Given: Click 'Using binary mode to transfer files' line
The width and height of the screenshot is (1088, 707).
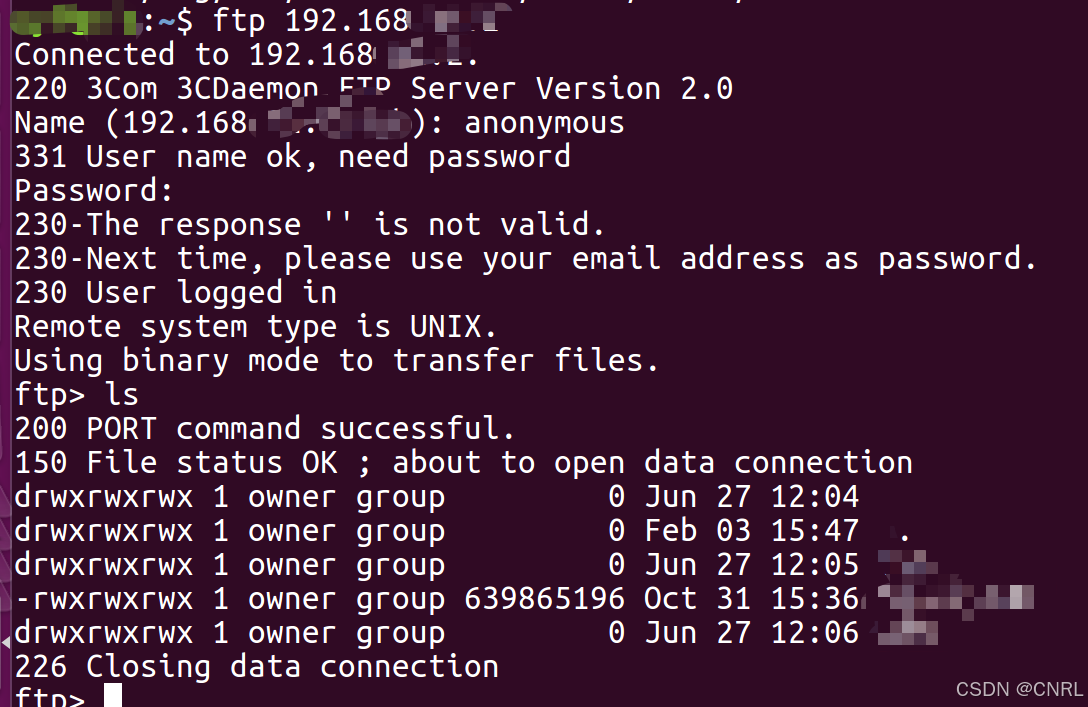Looking at the screenshot, I should tap(336, 361).
